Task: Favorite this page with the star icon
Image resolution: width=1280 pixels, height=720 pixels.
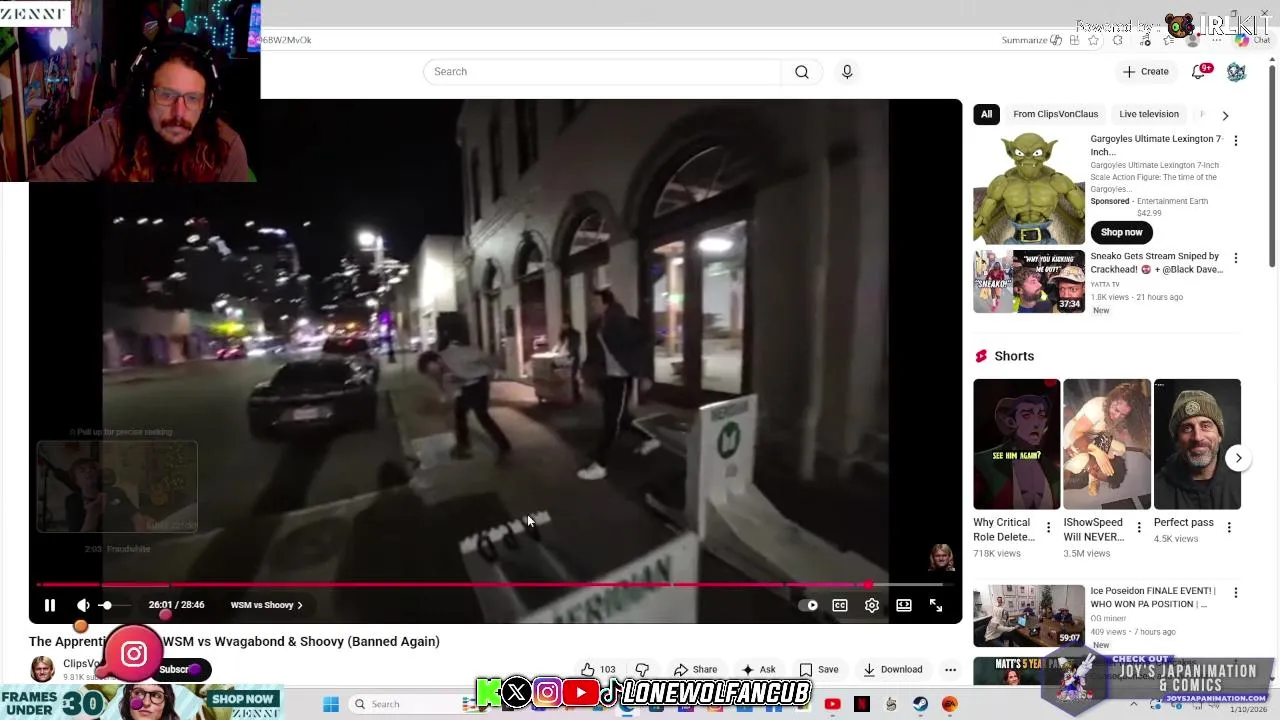Action: click(1093, 40)
